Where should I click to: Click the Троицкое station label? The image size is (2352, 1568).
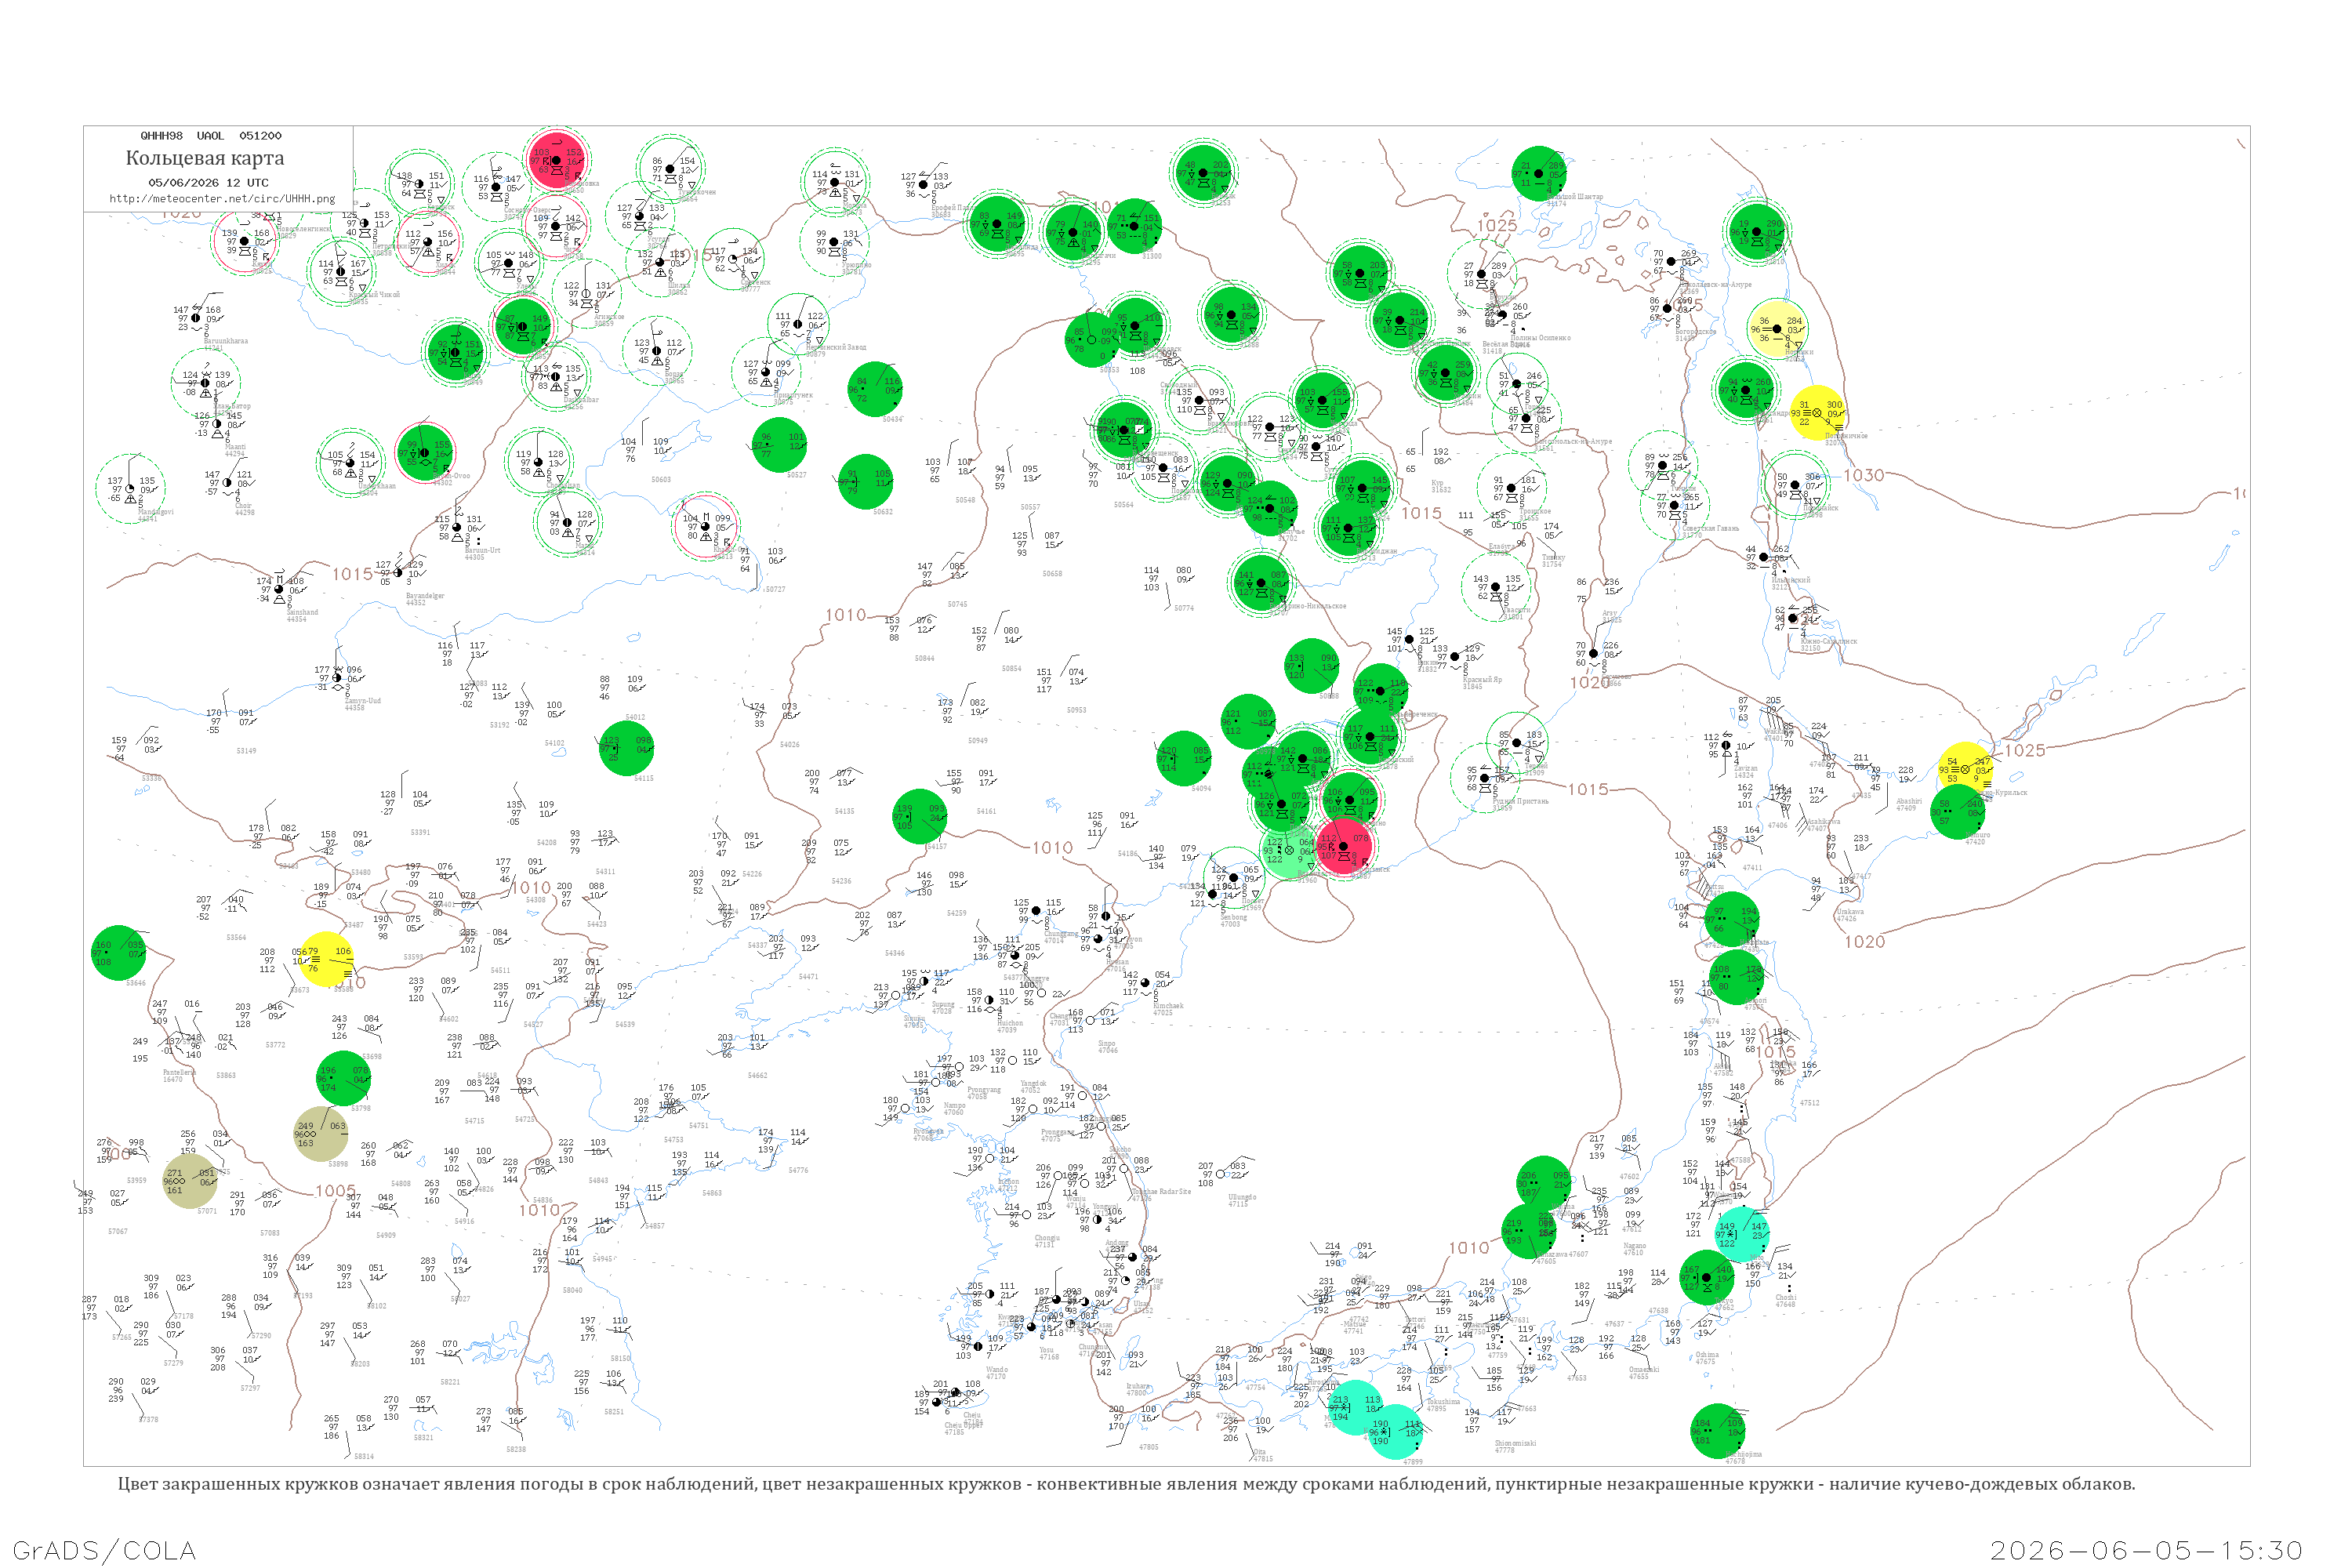pyautogui.click(x=1536, y=511)
